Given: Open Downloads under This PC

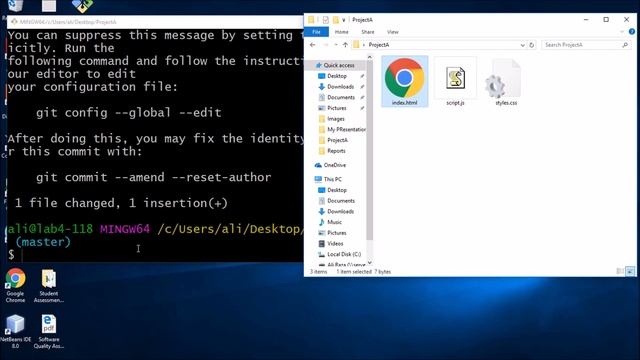Looking at the screenshot, I should click(x=340, y=211).
